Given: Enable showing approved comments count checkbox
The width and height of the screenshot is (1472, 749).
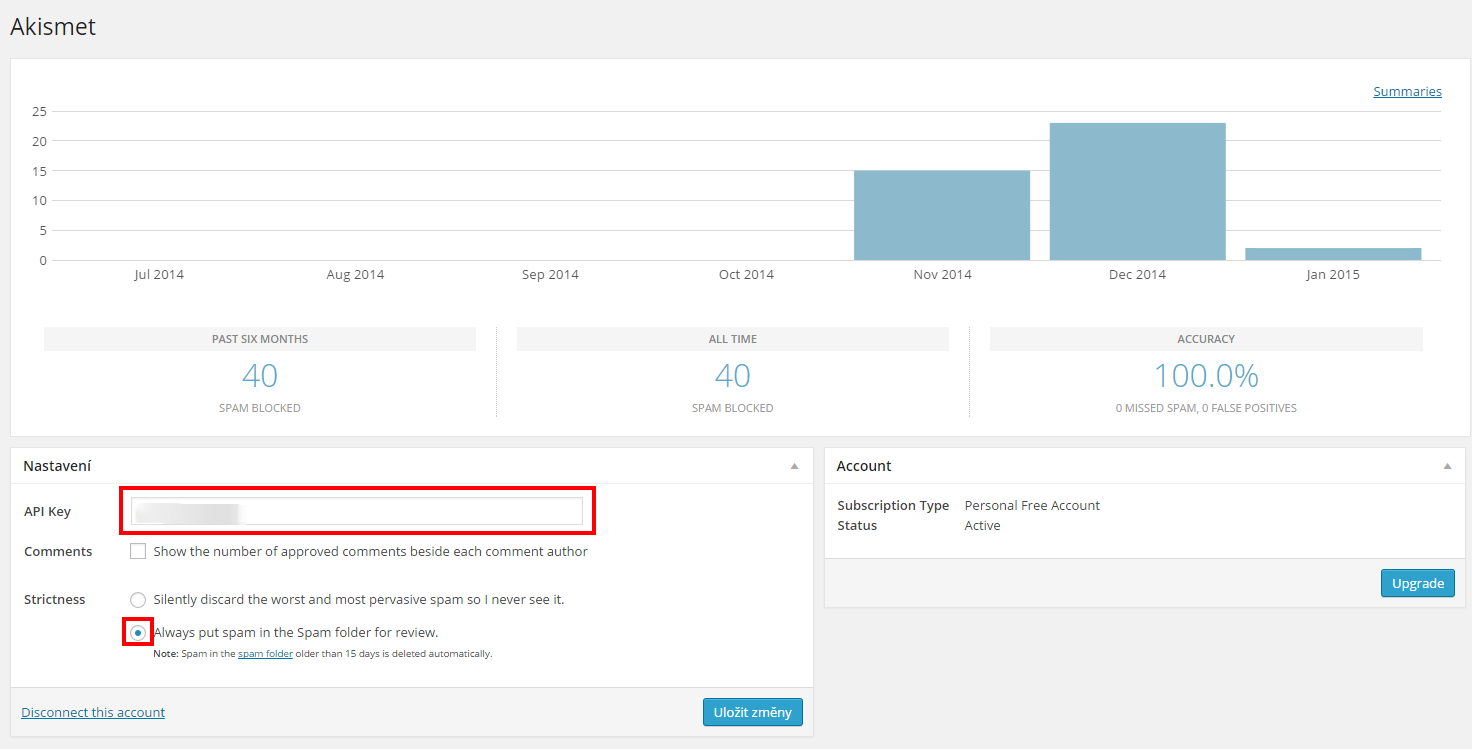Looking at the screenshot, I should (138, 551).
